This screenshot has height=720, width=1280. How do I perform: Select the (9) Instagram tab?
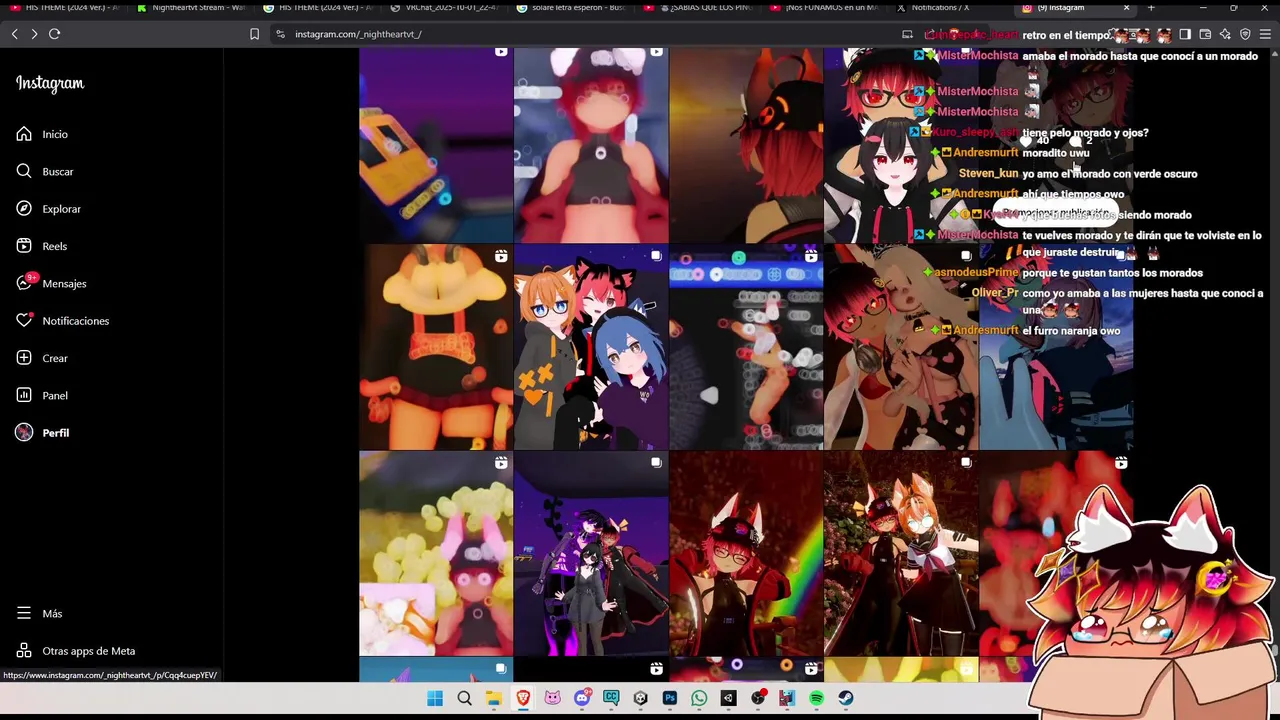pyautogui.click(x=1076, y=8)
